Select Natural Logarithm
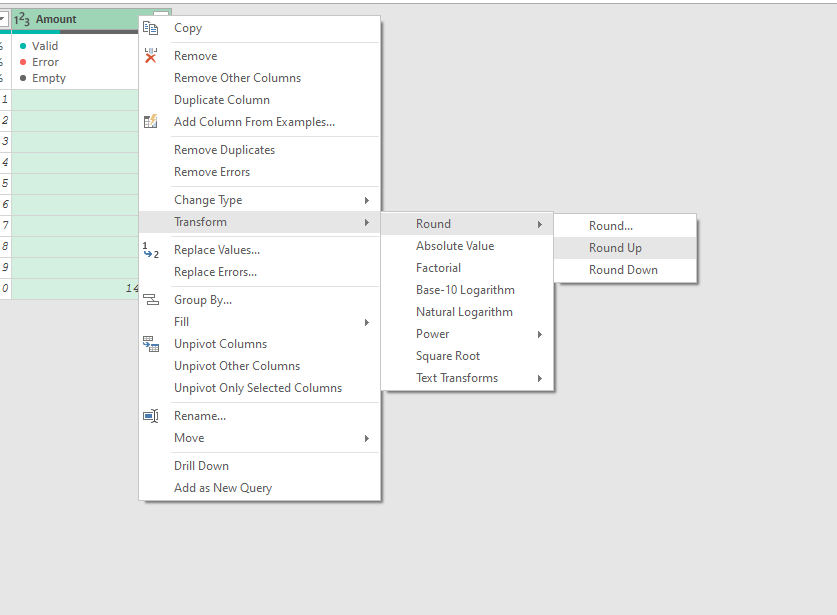Image resolution: width=837 pixels, height=615 pixels. click(x=467, y=312)
